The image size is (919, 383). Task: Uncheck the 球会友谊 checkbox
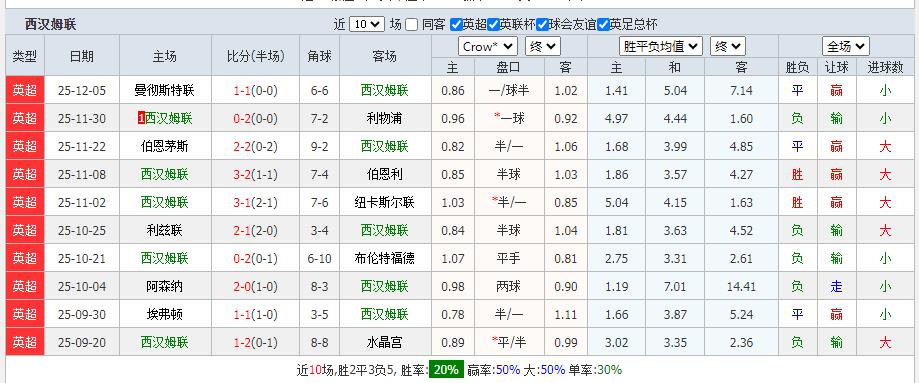542,25
